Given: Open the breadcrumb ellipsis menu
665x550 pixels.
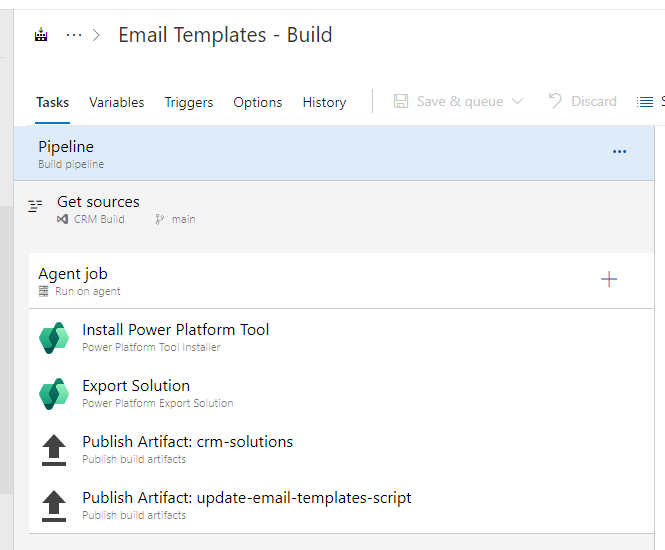Looking at the screenshot, I should click(x=74, y=35).
